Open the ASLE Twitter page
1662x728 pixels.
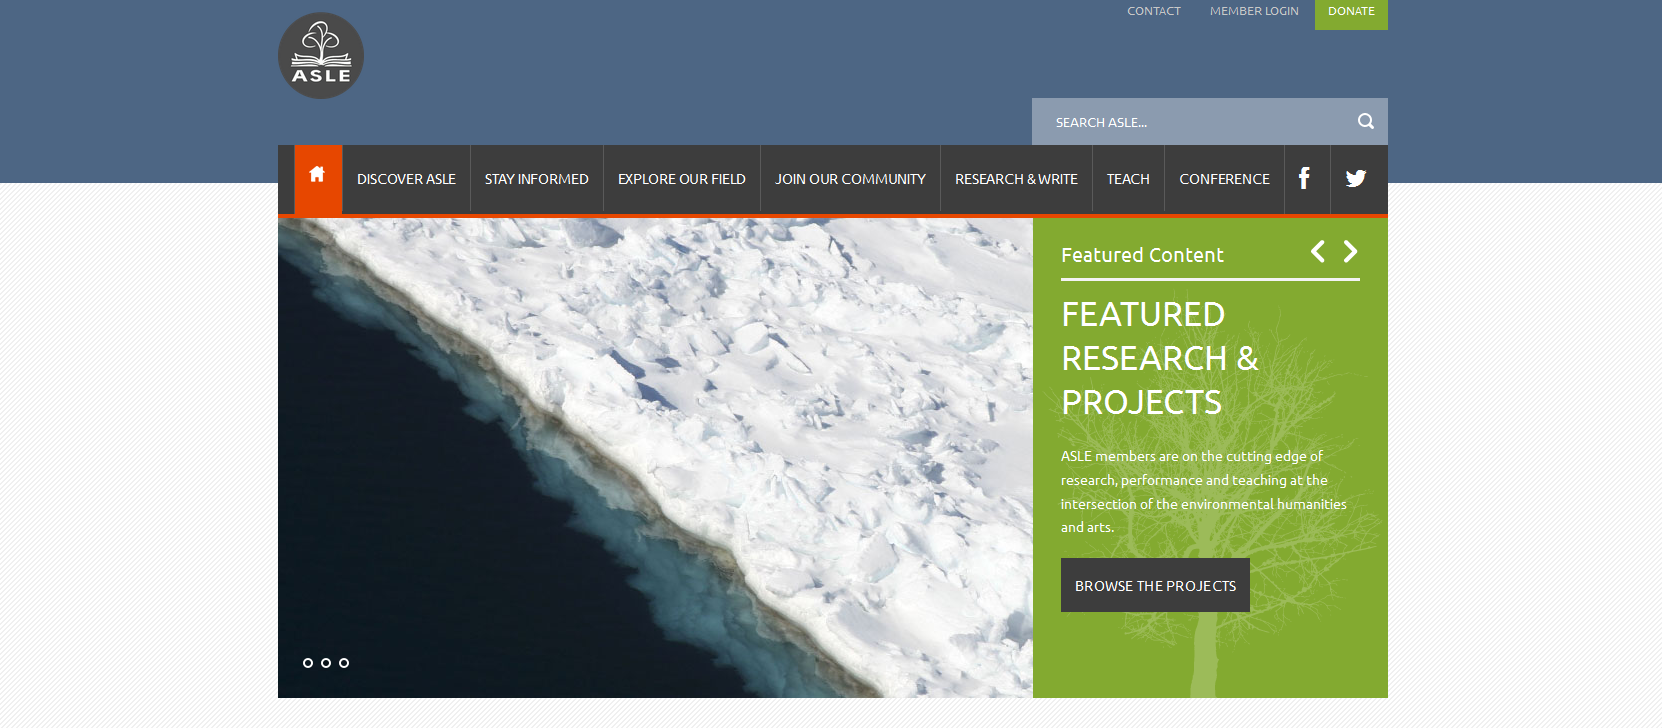pyautogui.click(x=1356, y=179)
